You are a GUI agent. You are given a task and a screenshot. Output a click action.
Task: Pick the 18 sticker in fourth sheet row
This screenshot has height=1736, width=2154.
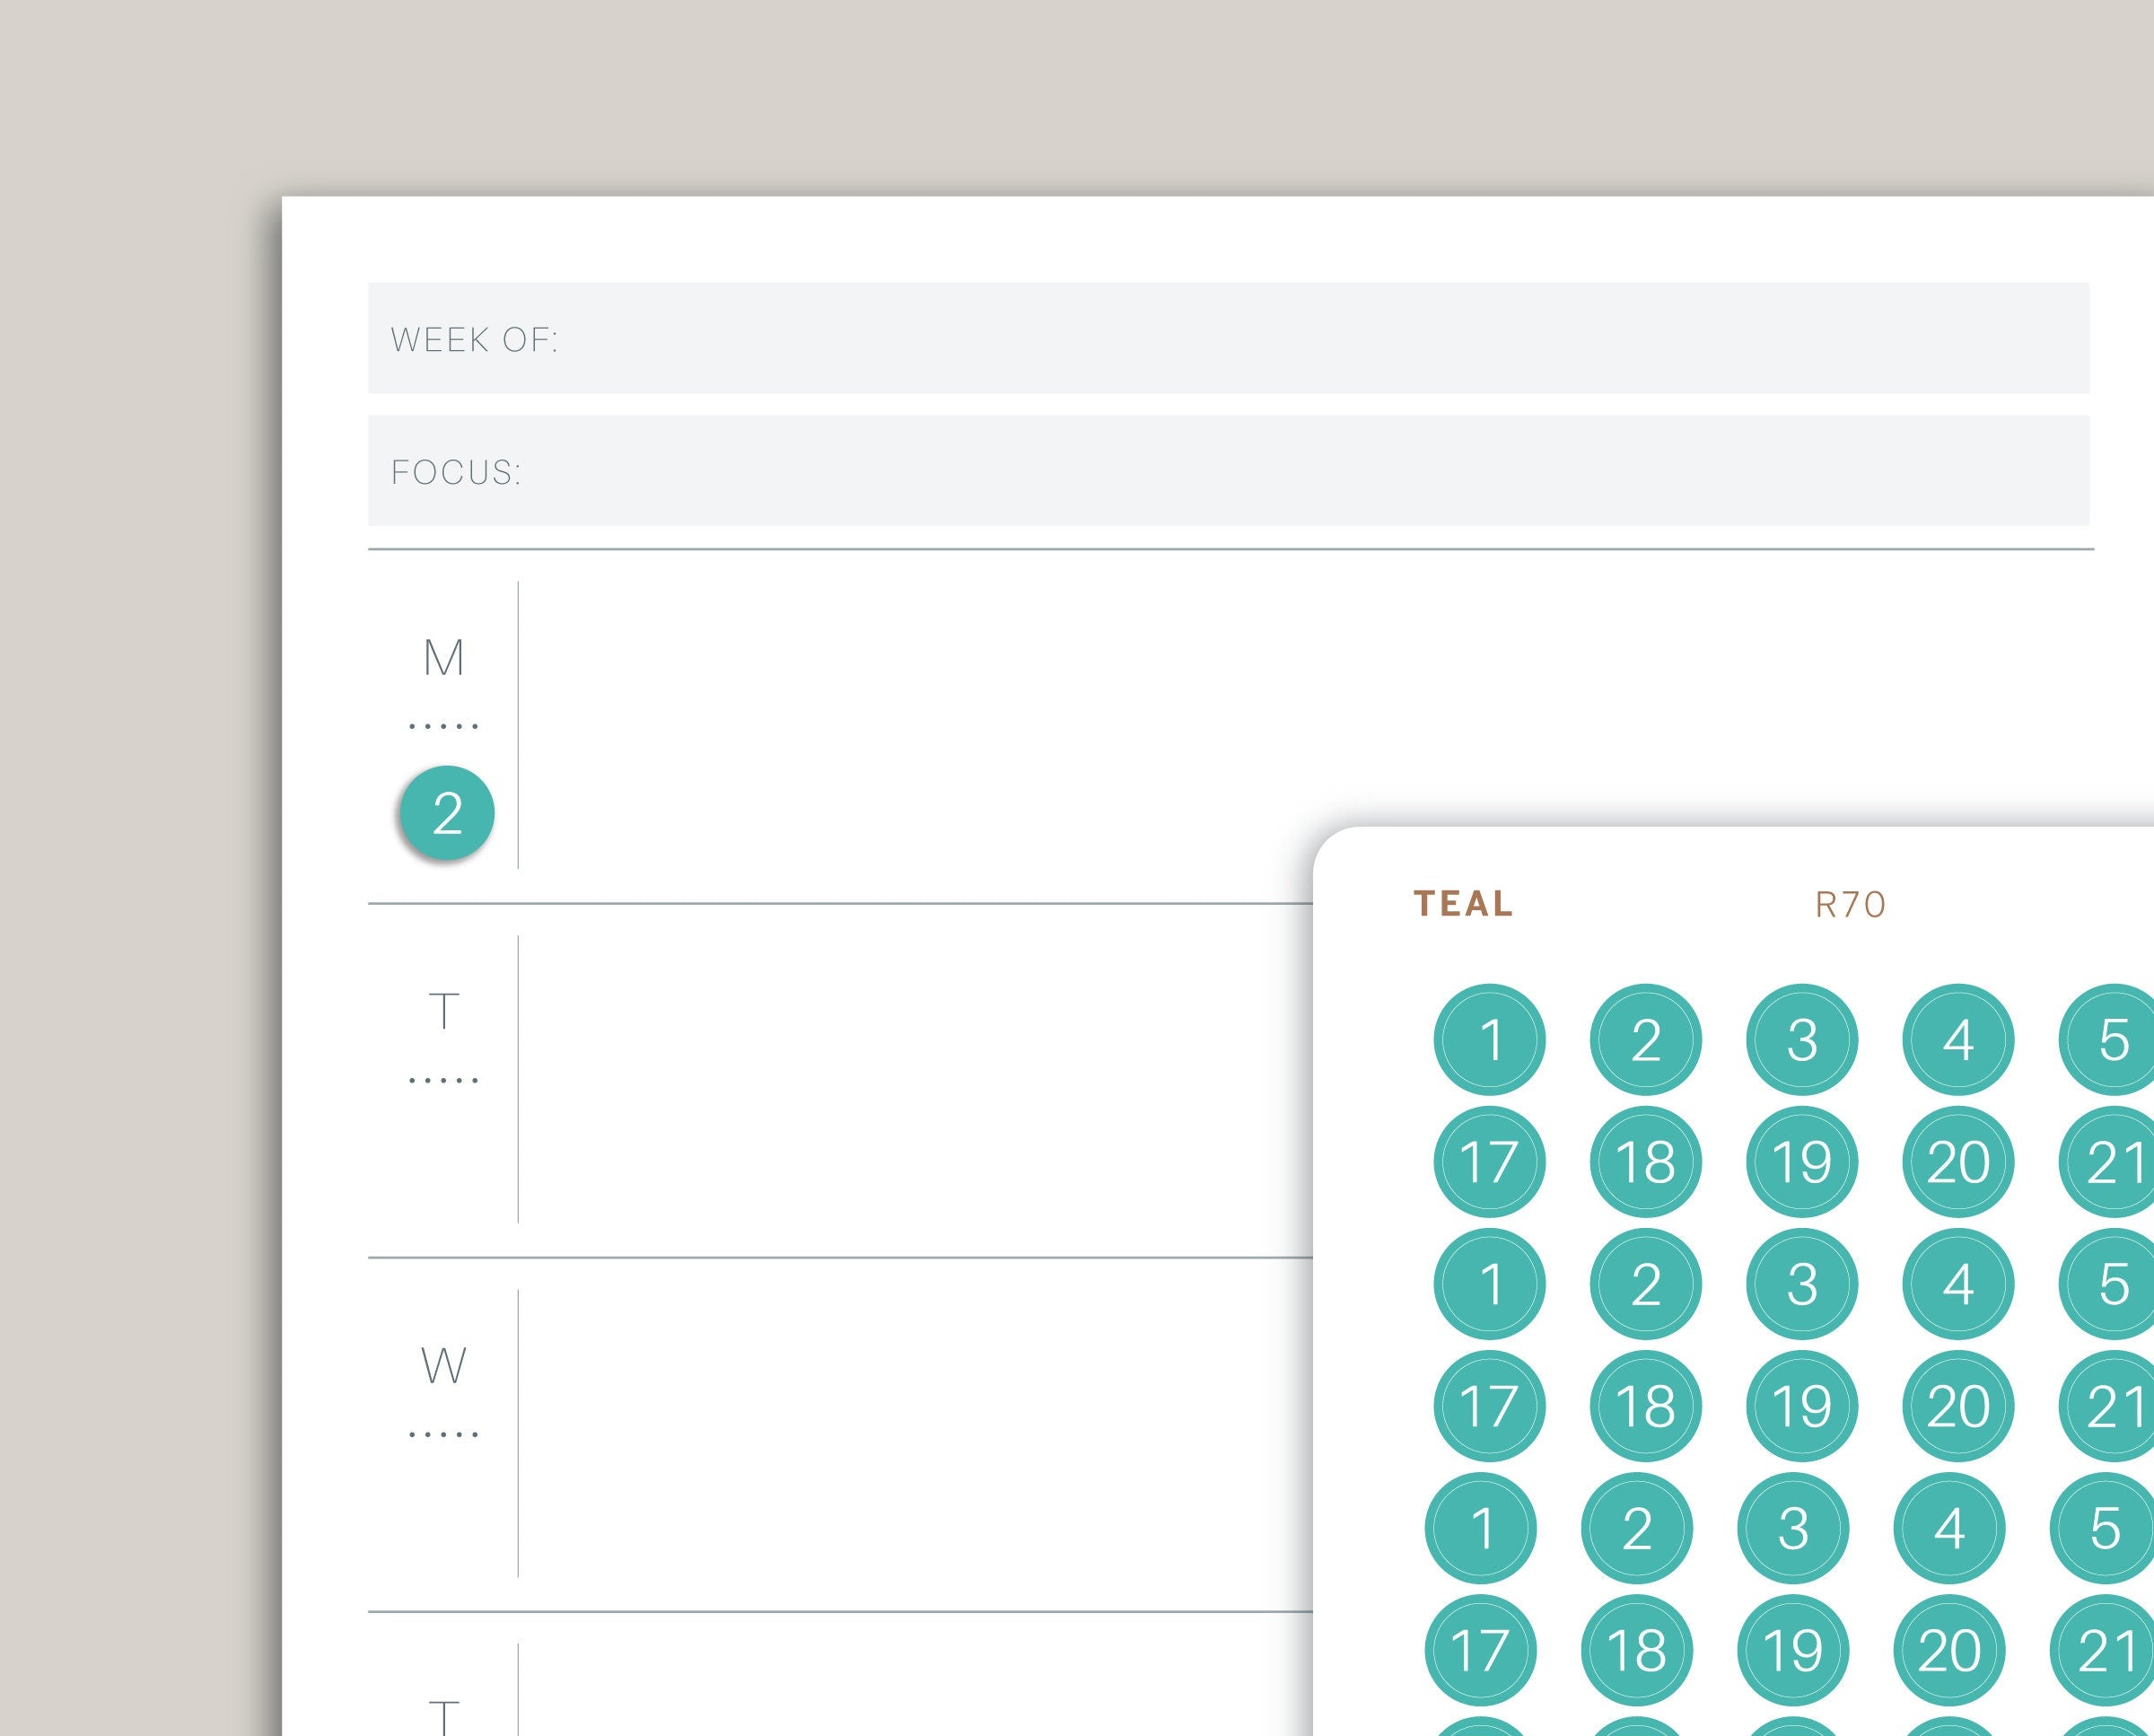tap(1645, 1406)
